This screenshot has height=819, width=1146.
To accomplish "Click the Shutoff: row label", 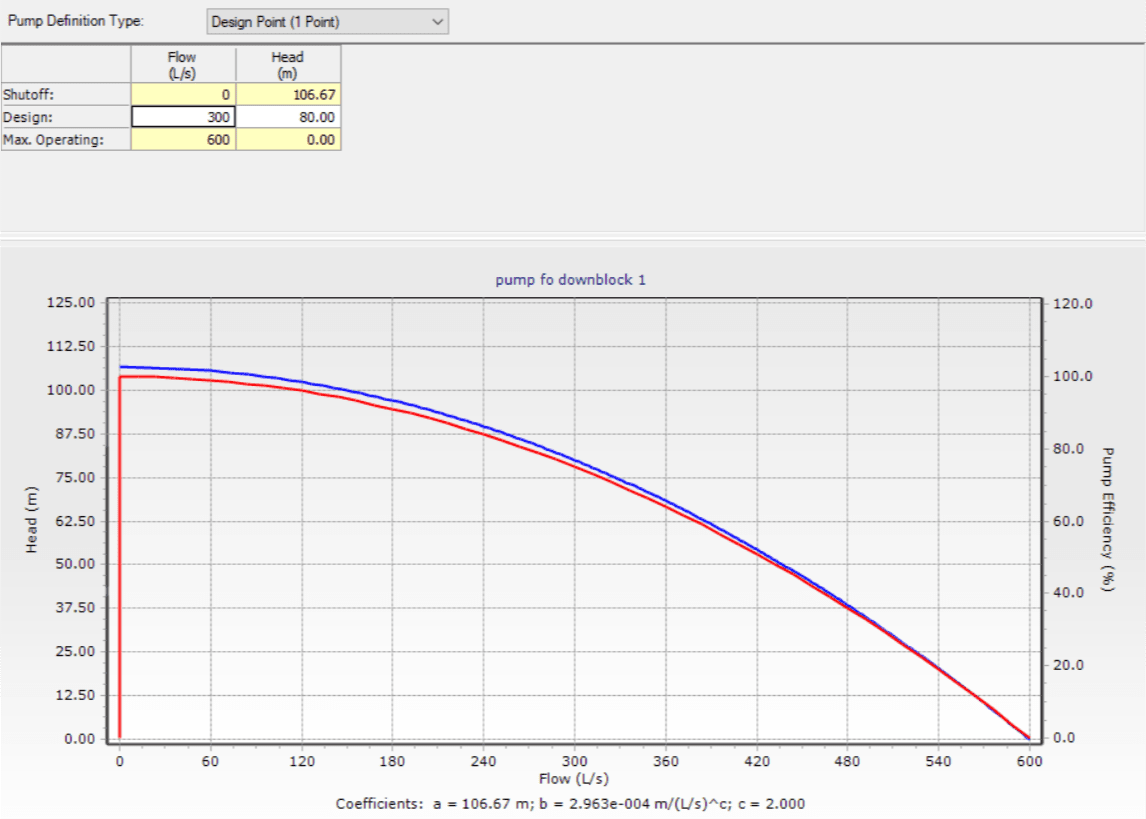I will tap(66, 94).
